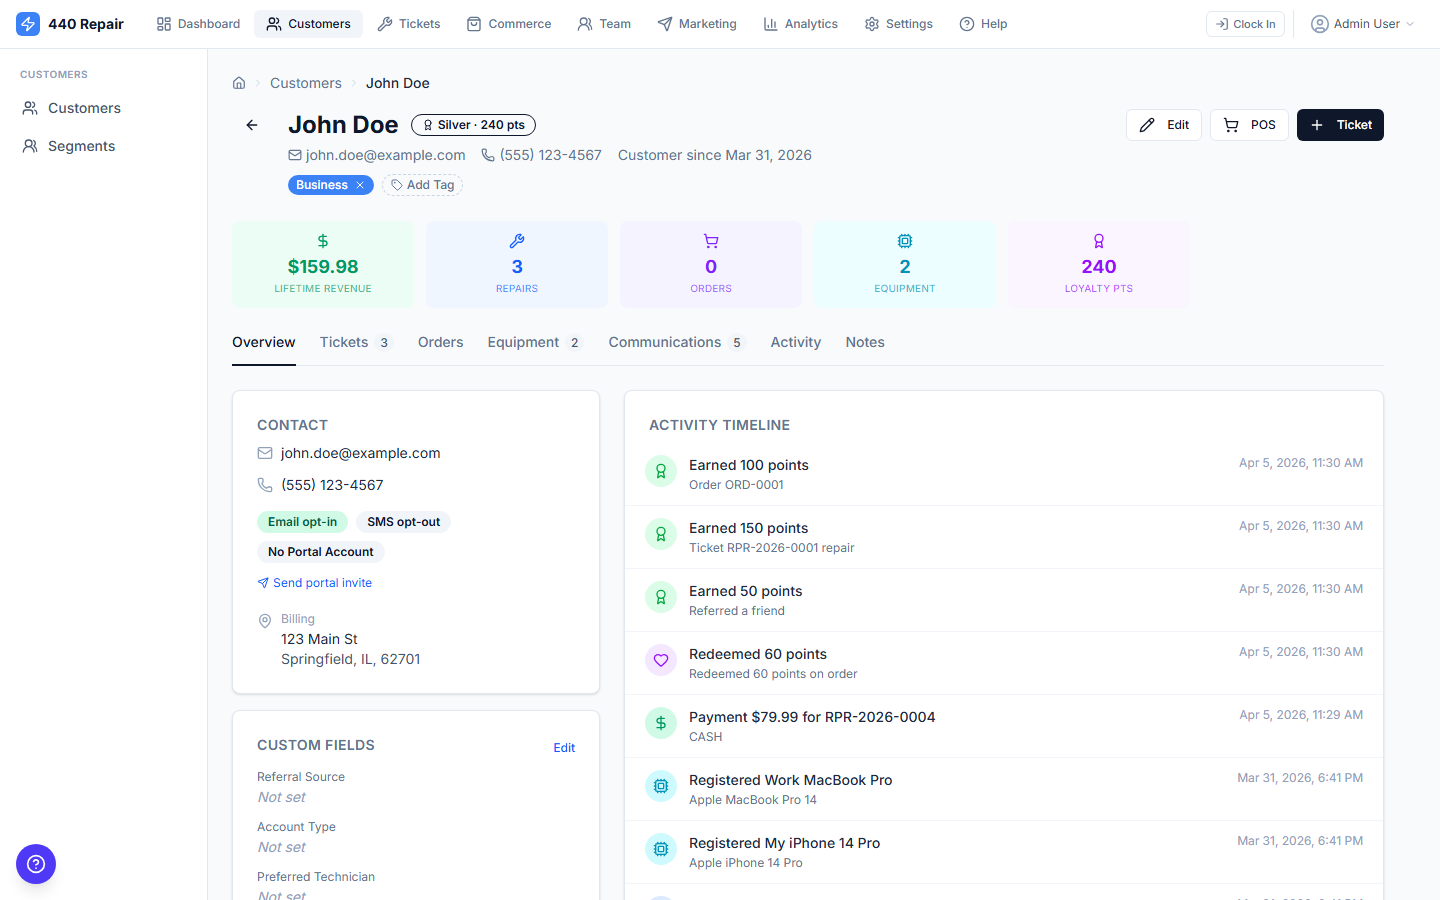Open the Admin User dropdown
The image size is (1440, 900).
pos(1361,23)
